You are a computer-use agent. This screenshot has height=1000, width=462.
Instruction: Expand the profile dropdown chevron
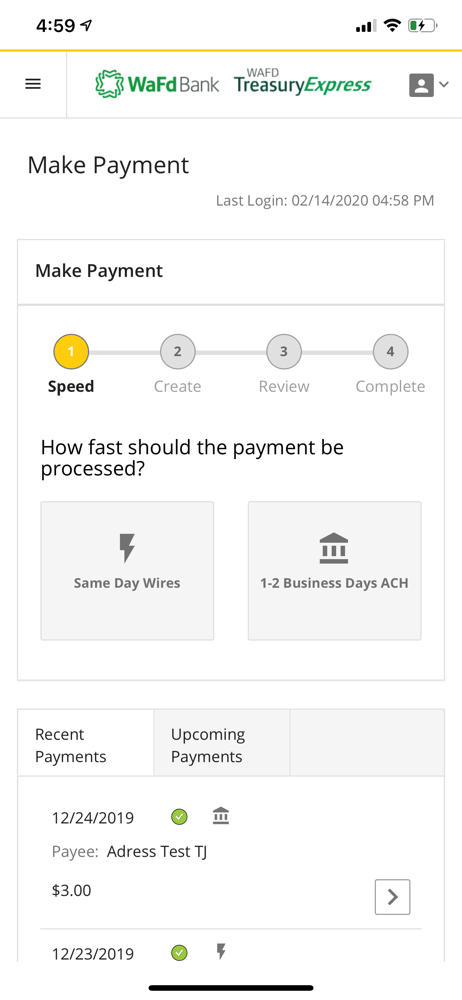point(444,85)
